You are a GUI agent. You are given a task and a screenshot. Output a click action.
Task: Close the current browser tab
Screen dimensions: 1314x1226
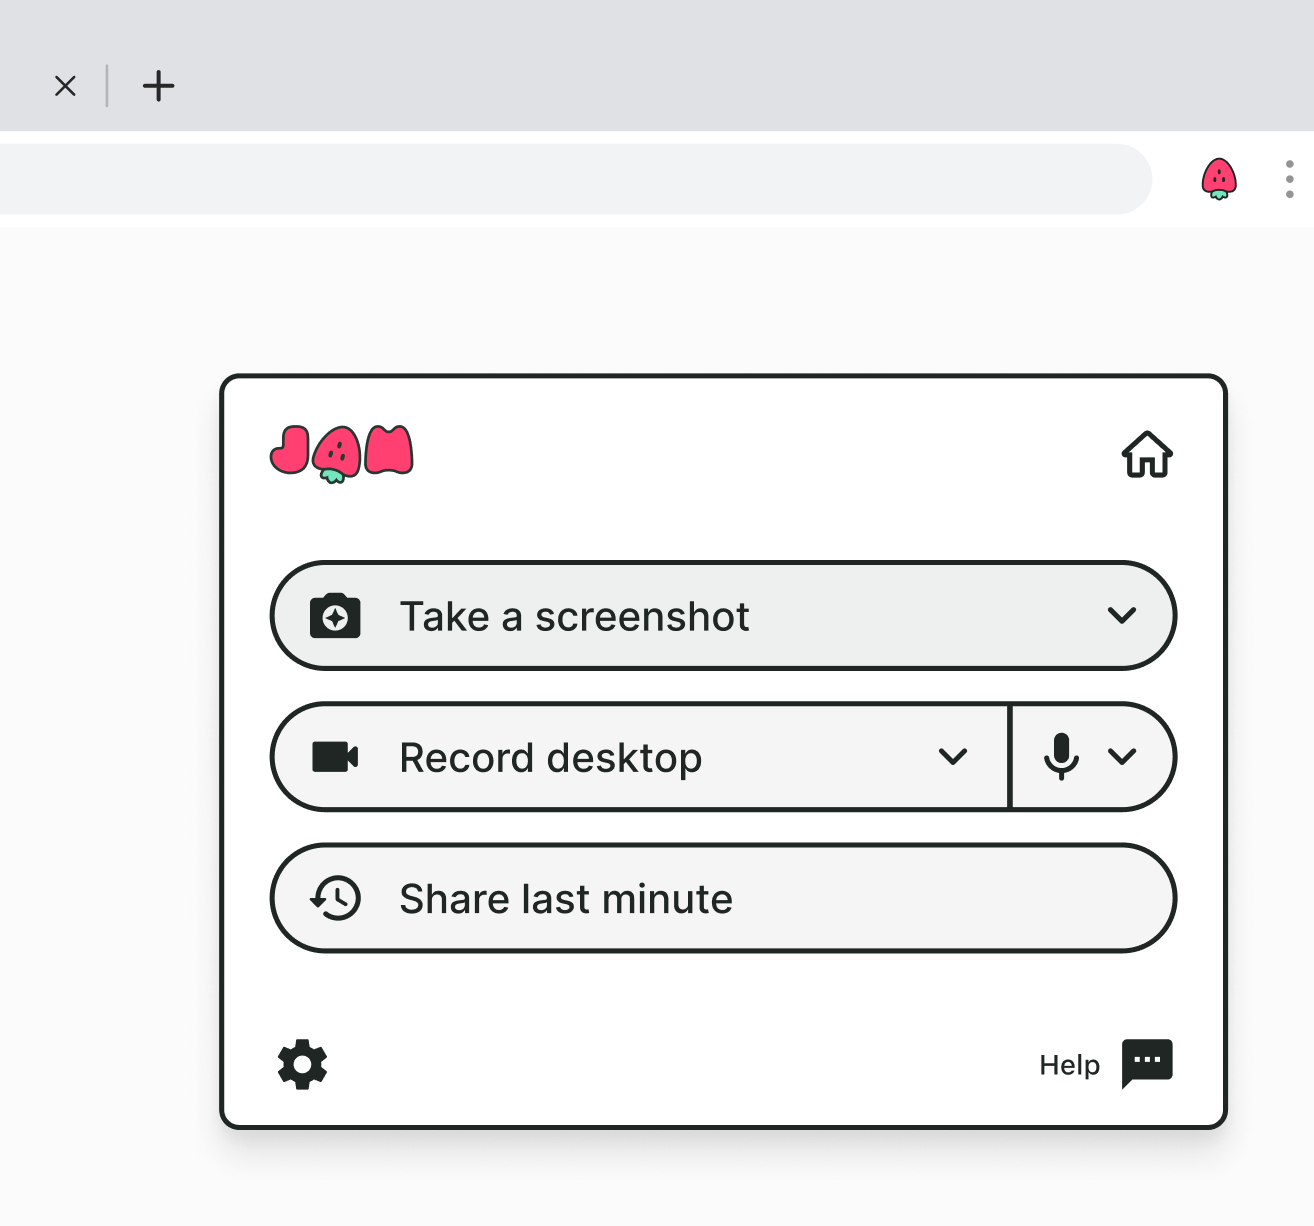pyautogui.click(x=65, y=86)
